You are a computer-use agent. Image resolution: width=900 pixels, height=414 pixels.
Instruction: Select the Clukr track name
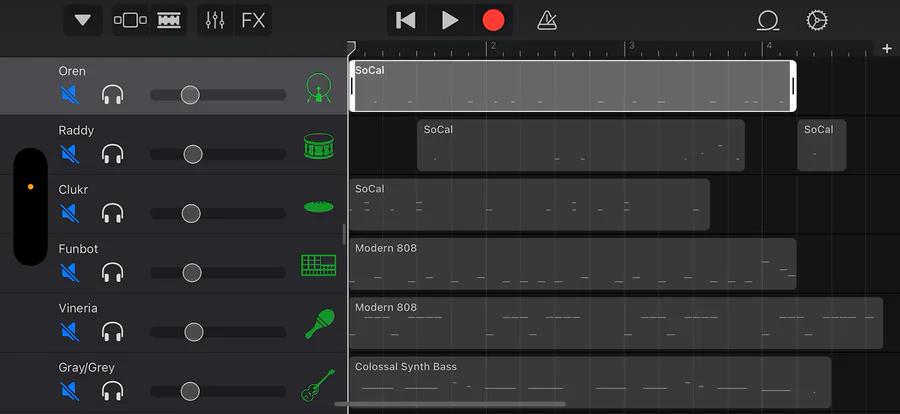coord(73,190)
